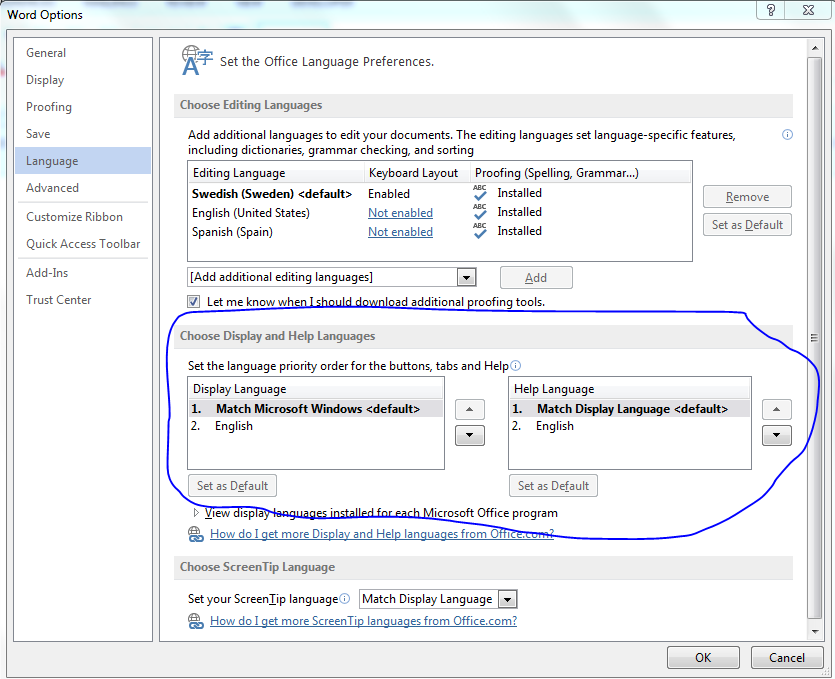Click the English proofing installed checkmark icon
The image size is (835, 679).
[480, 211]
